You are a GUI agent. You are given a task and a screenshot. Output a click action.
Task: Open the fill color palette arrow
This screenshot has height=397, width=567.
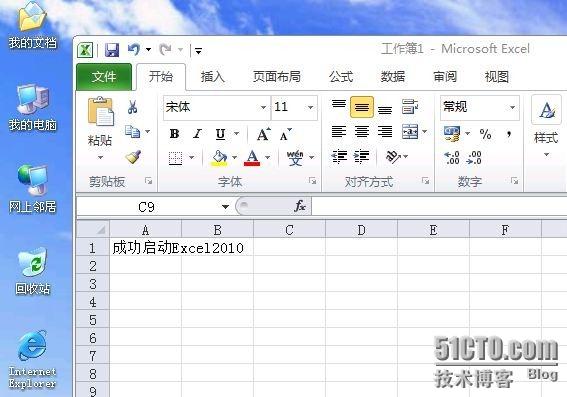(234, 157)
